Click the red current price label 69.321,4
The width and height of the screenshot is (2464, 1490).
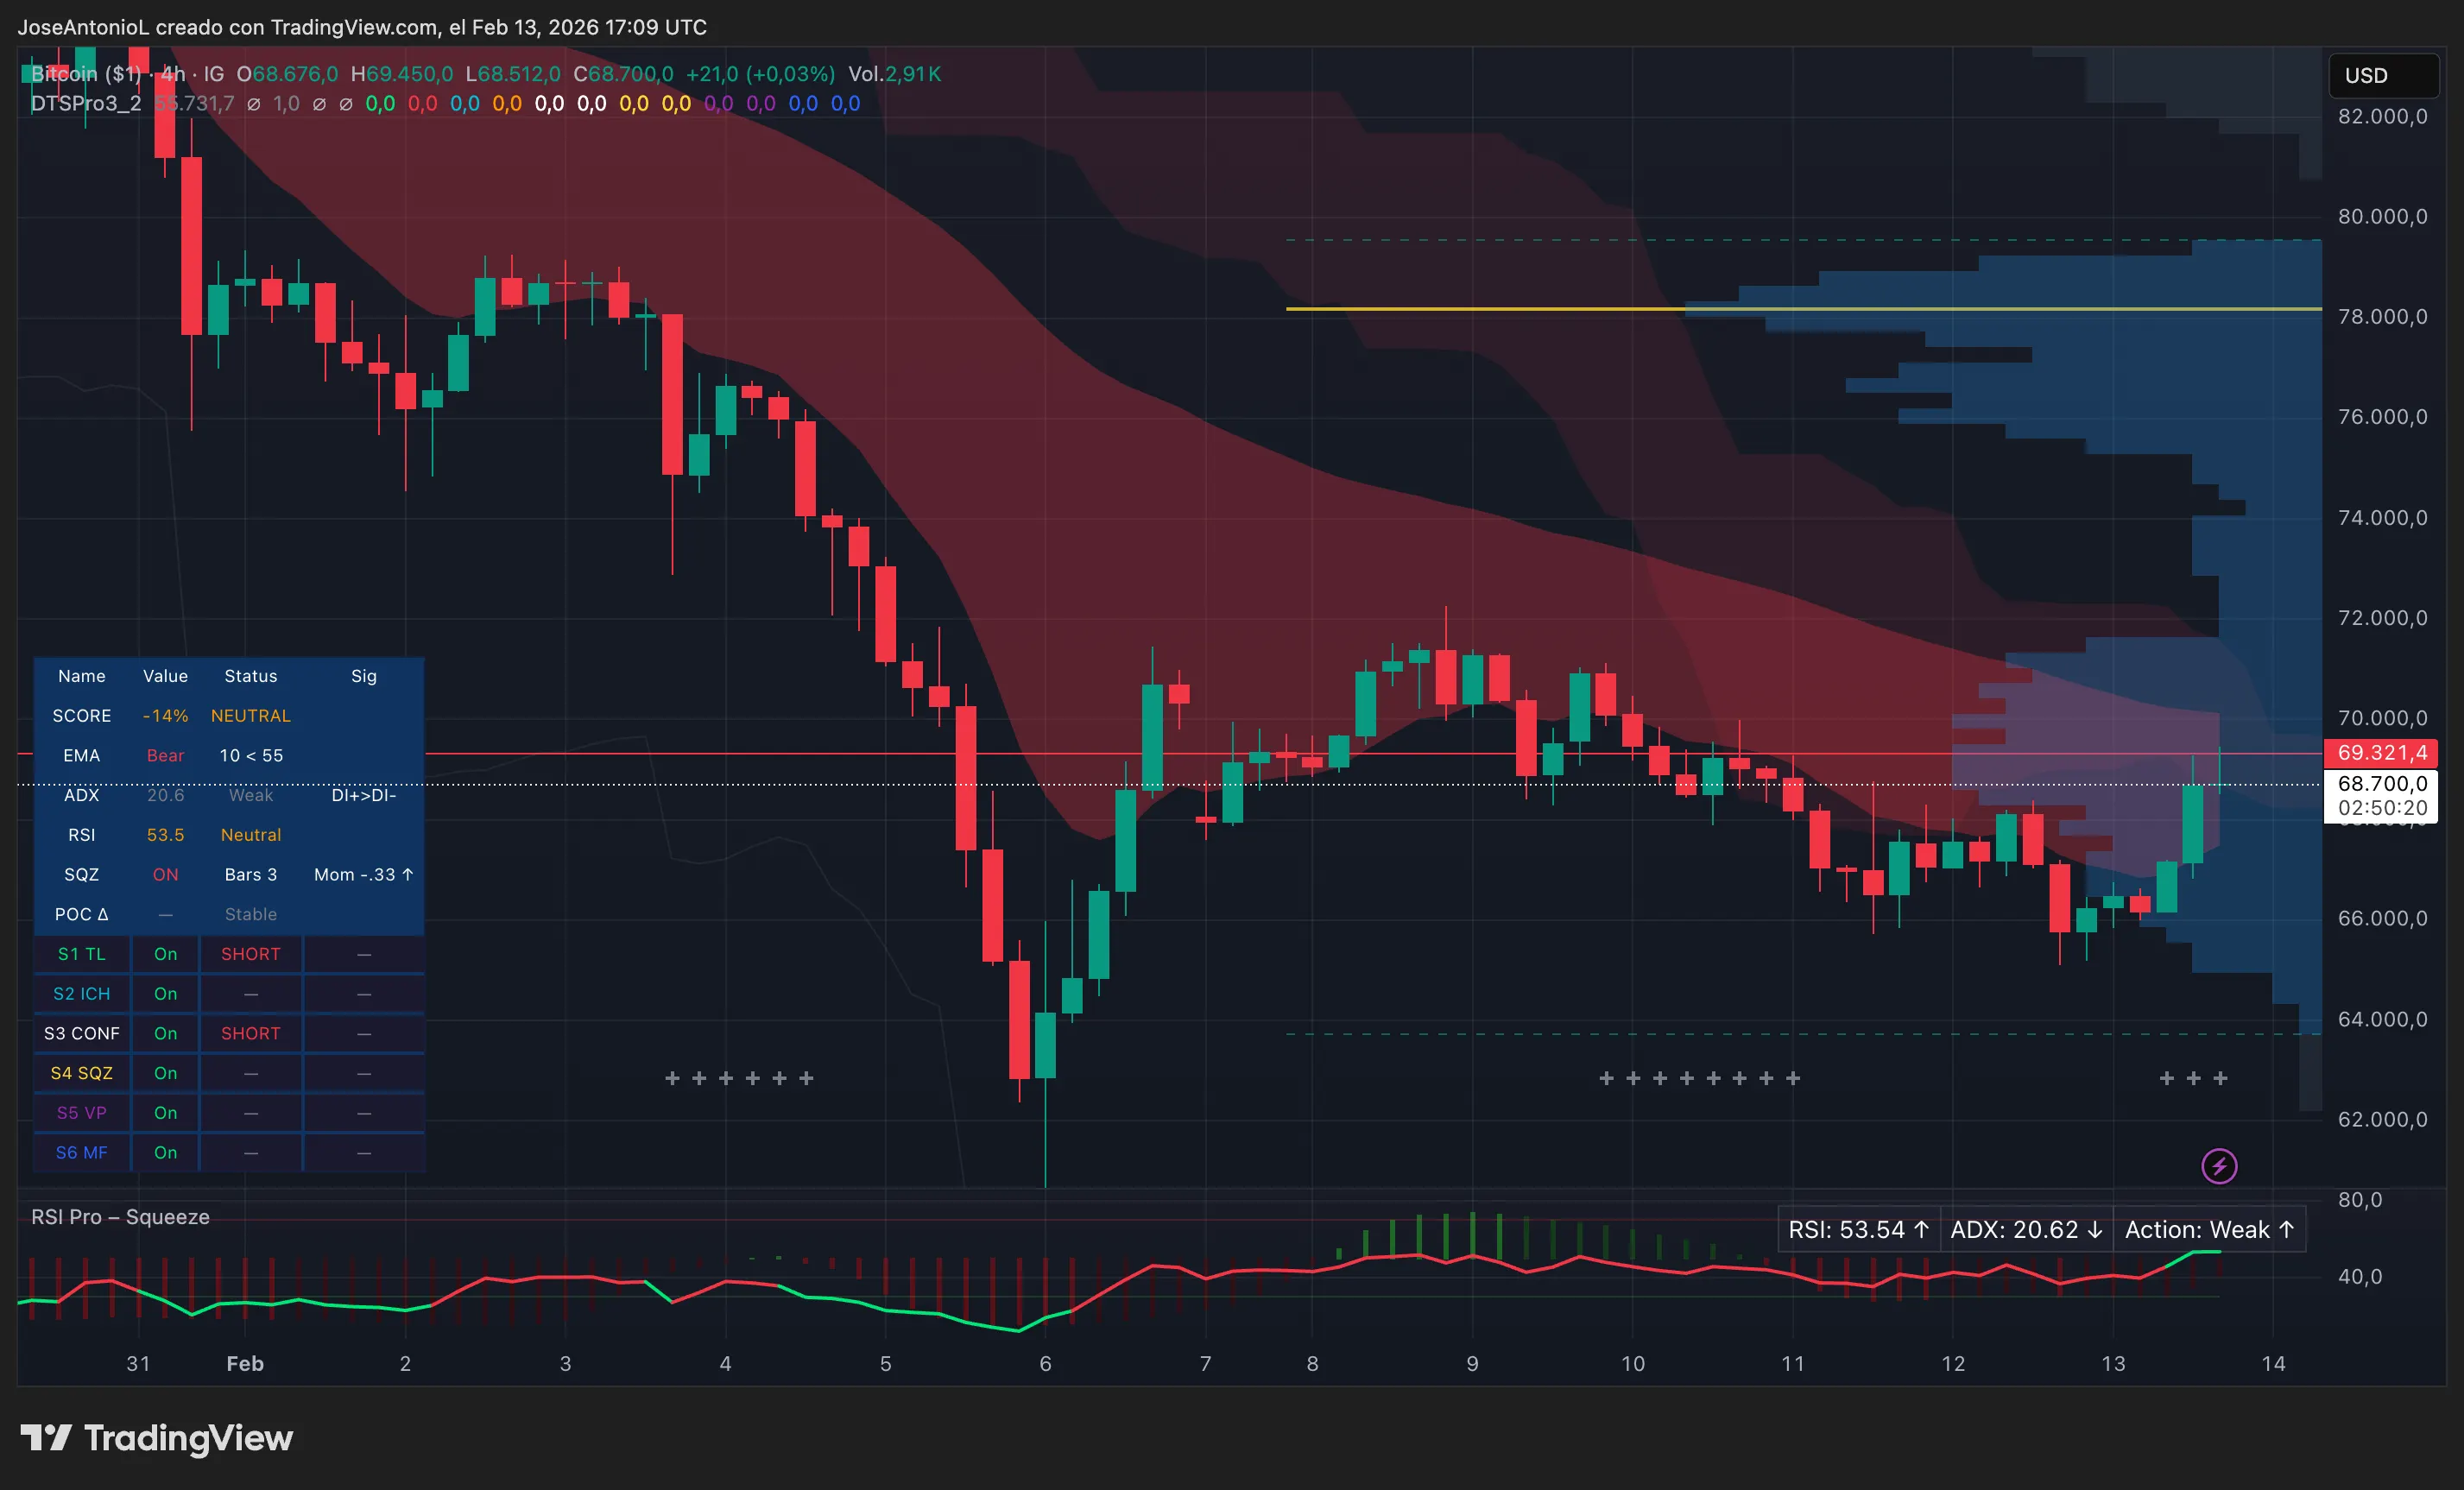2381,753
